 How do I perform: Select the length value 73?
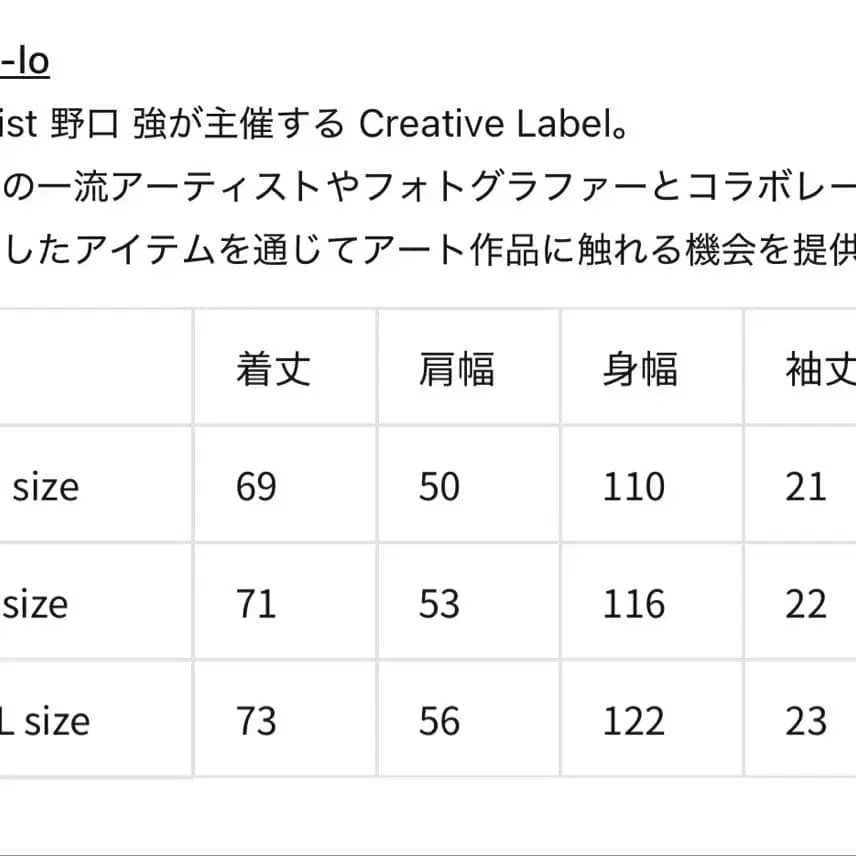pyautogui.click(x=256, y=721)
